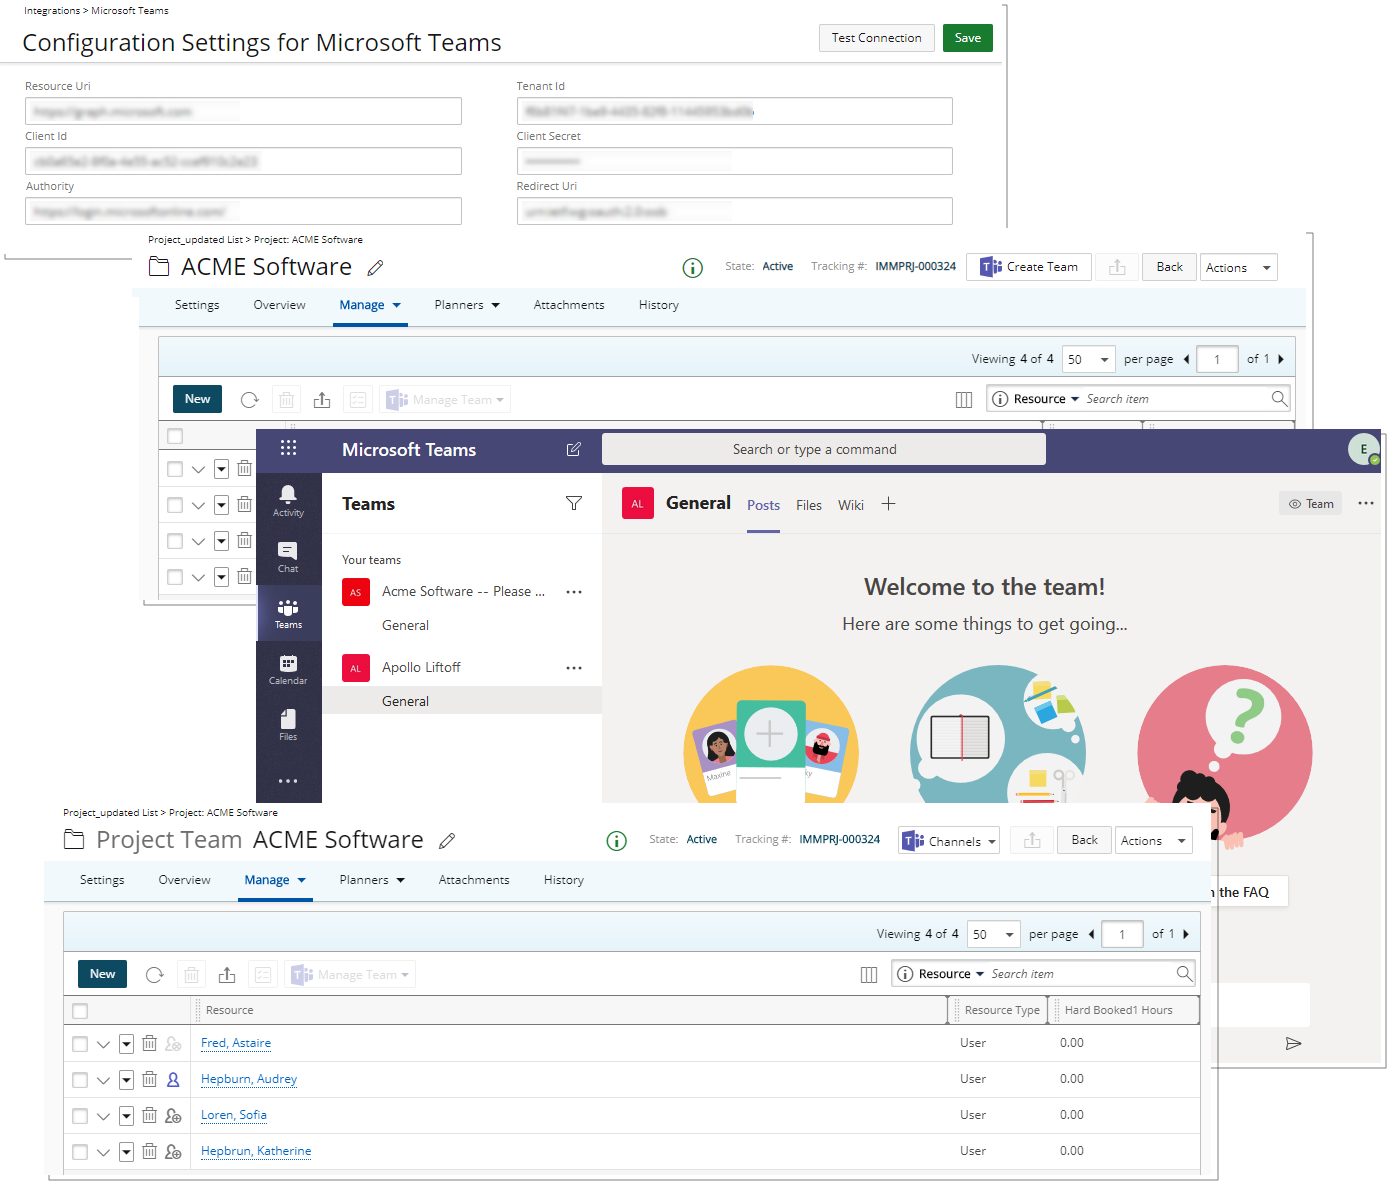
Task: Open Calendar in the Teams sidebar
Action: pos(288,669)
